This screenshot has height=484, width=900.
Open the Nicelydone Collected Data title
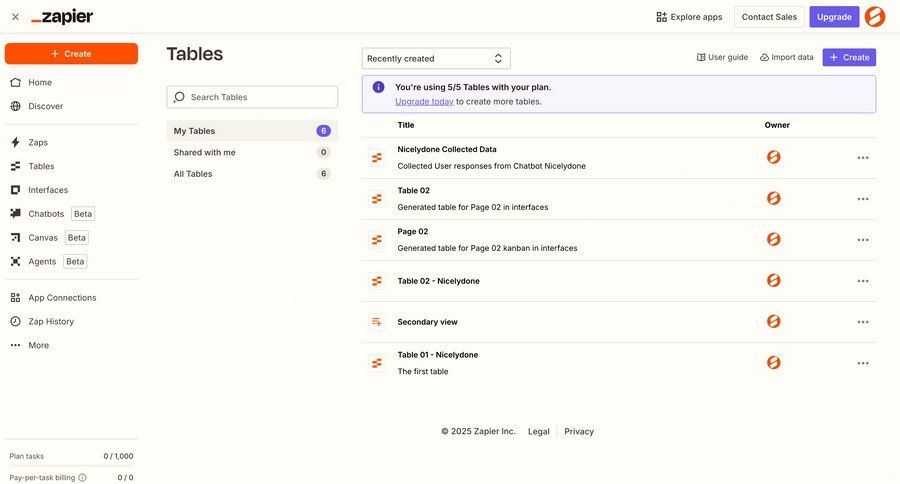447,149
